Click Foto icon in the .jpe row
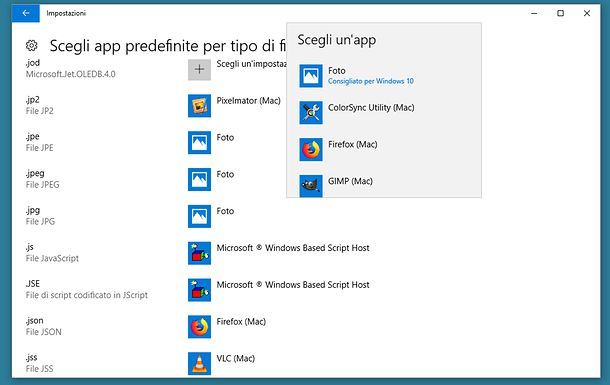Screen dimensions: 610x385 tap(199, 143)
